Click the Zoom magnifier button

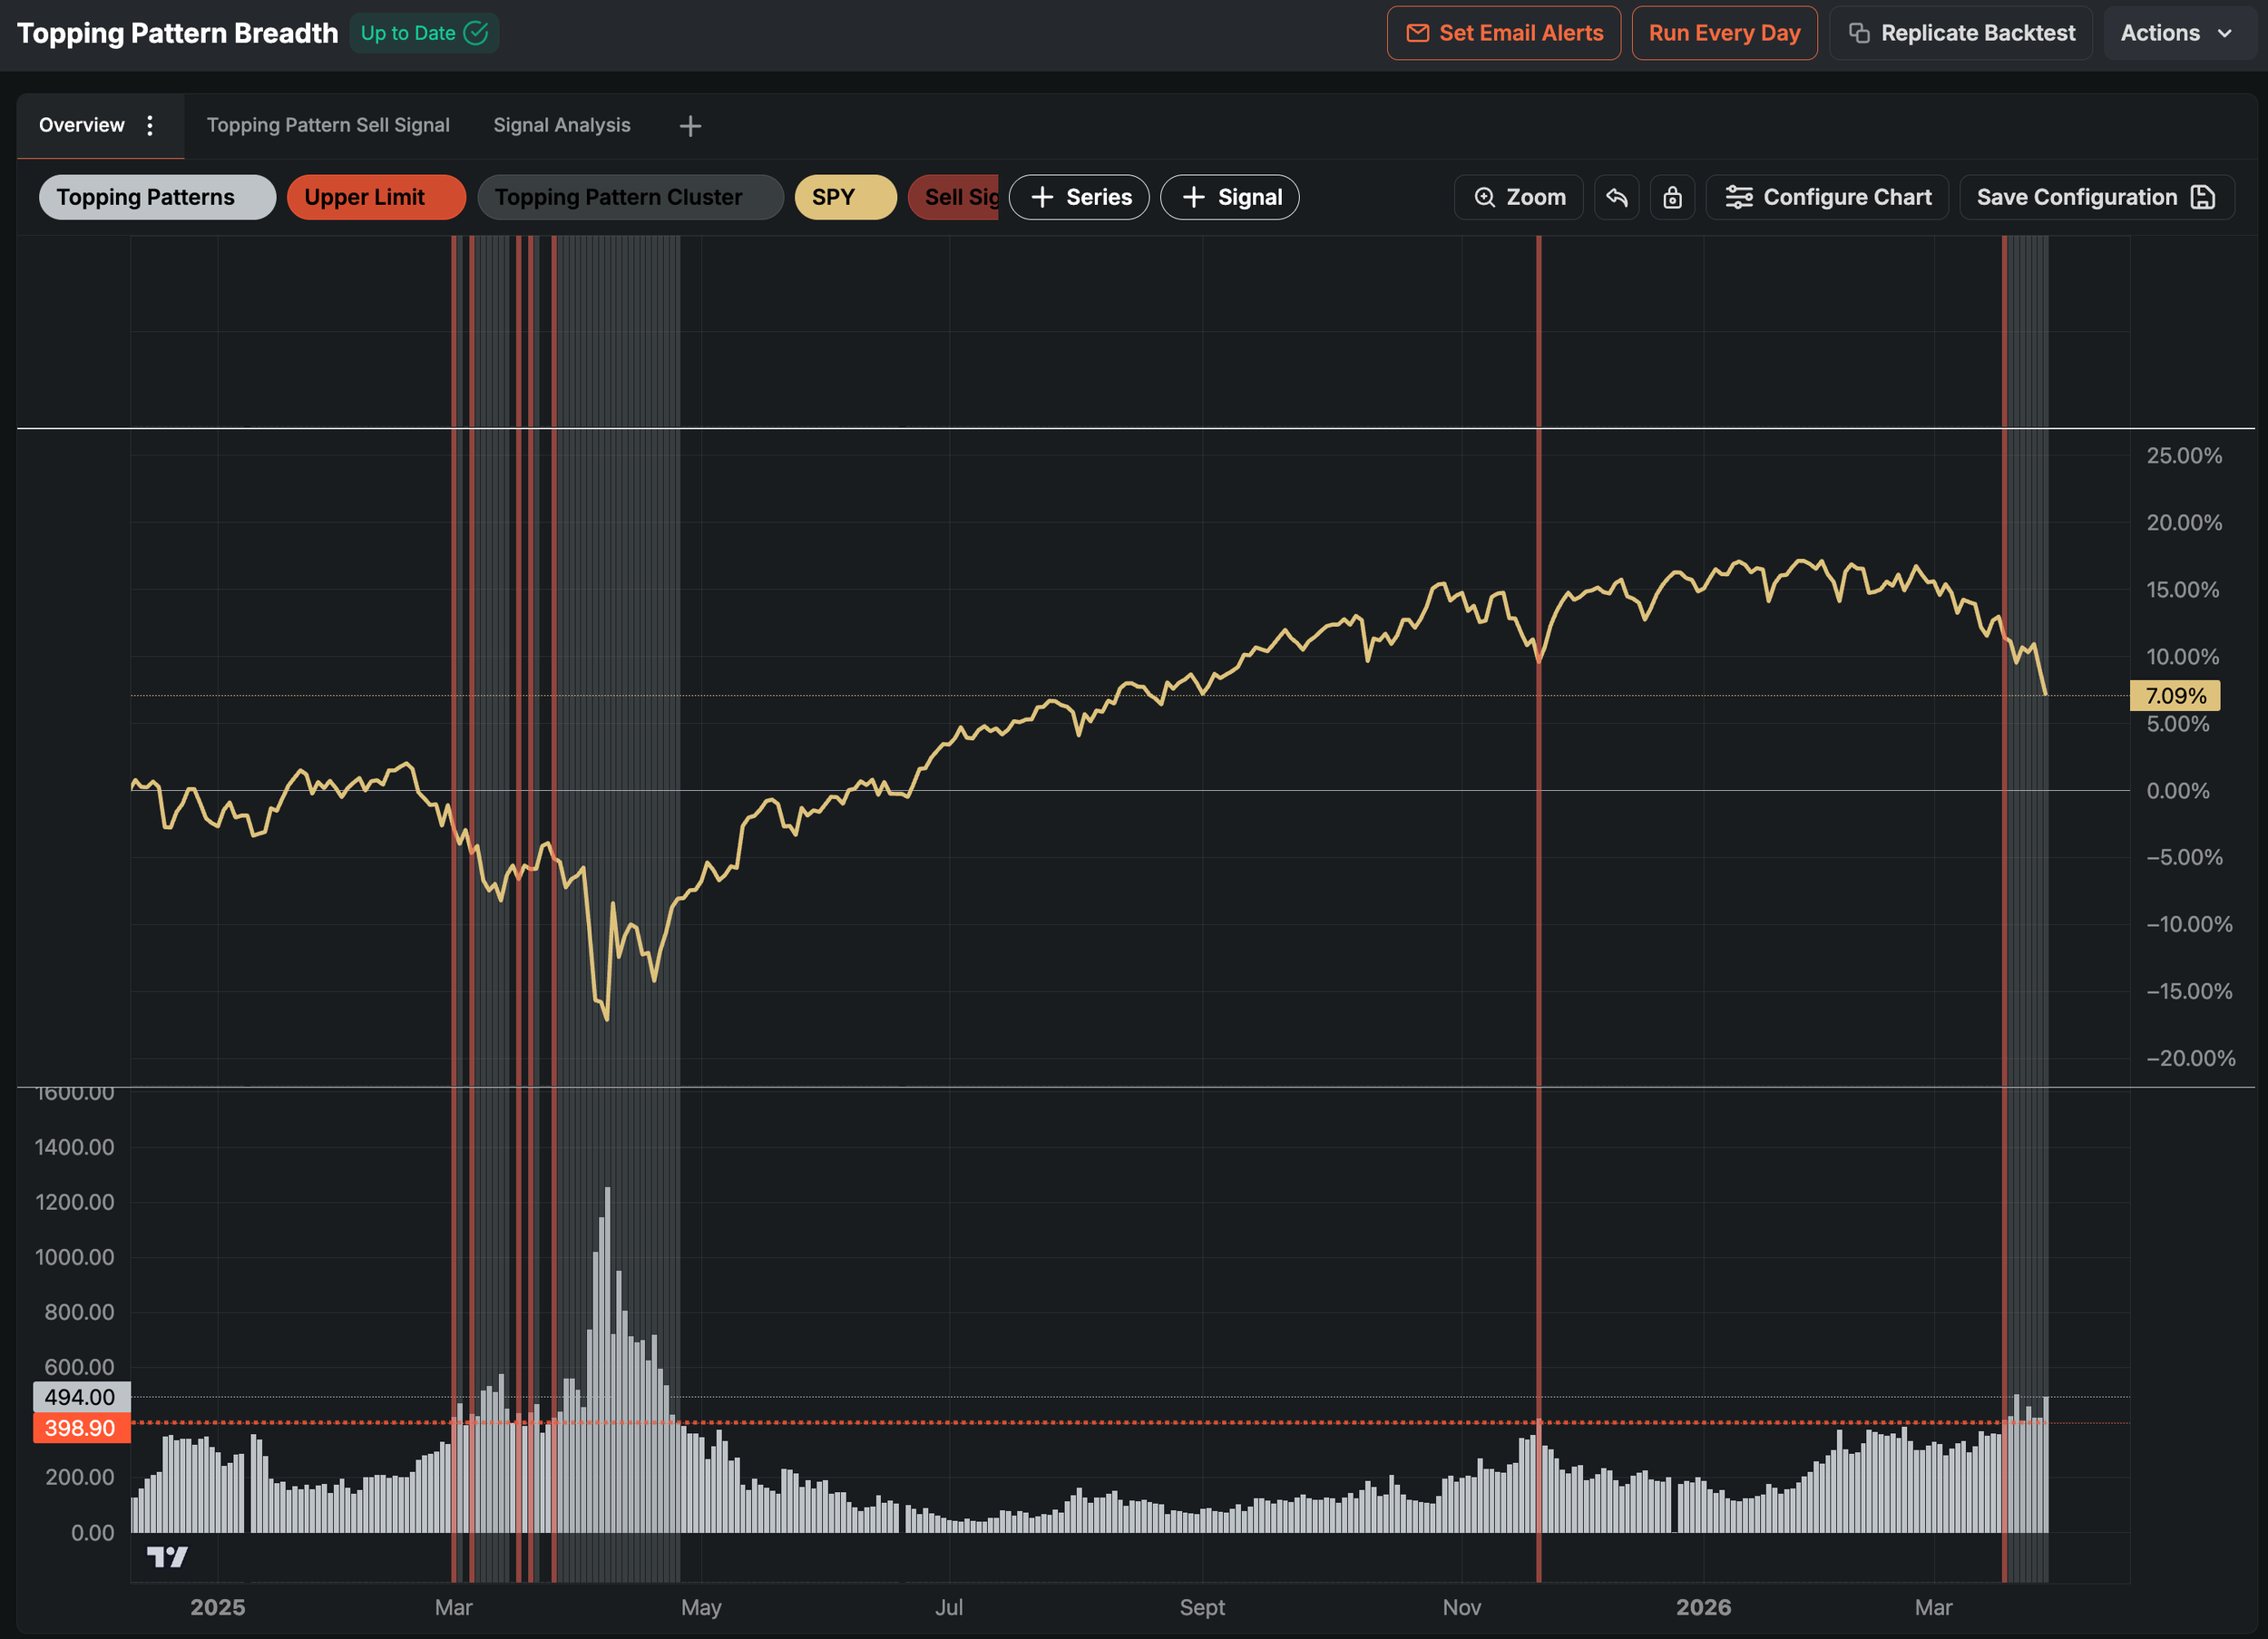point(1518,197)
